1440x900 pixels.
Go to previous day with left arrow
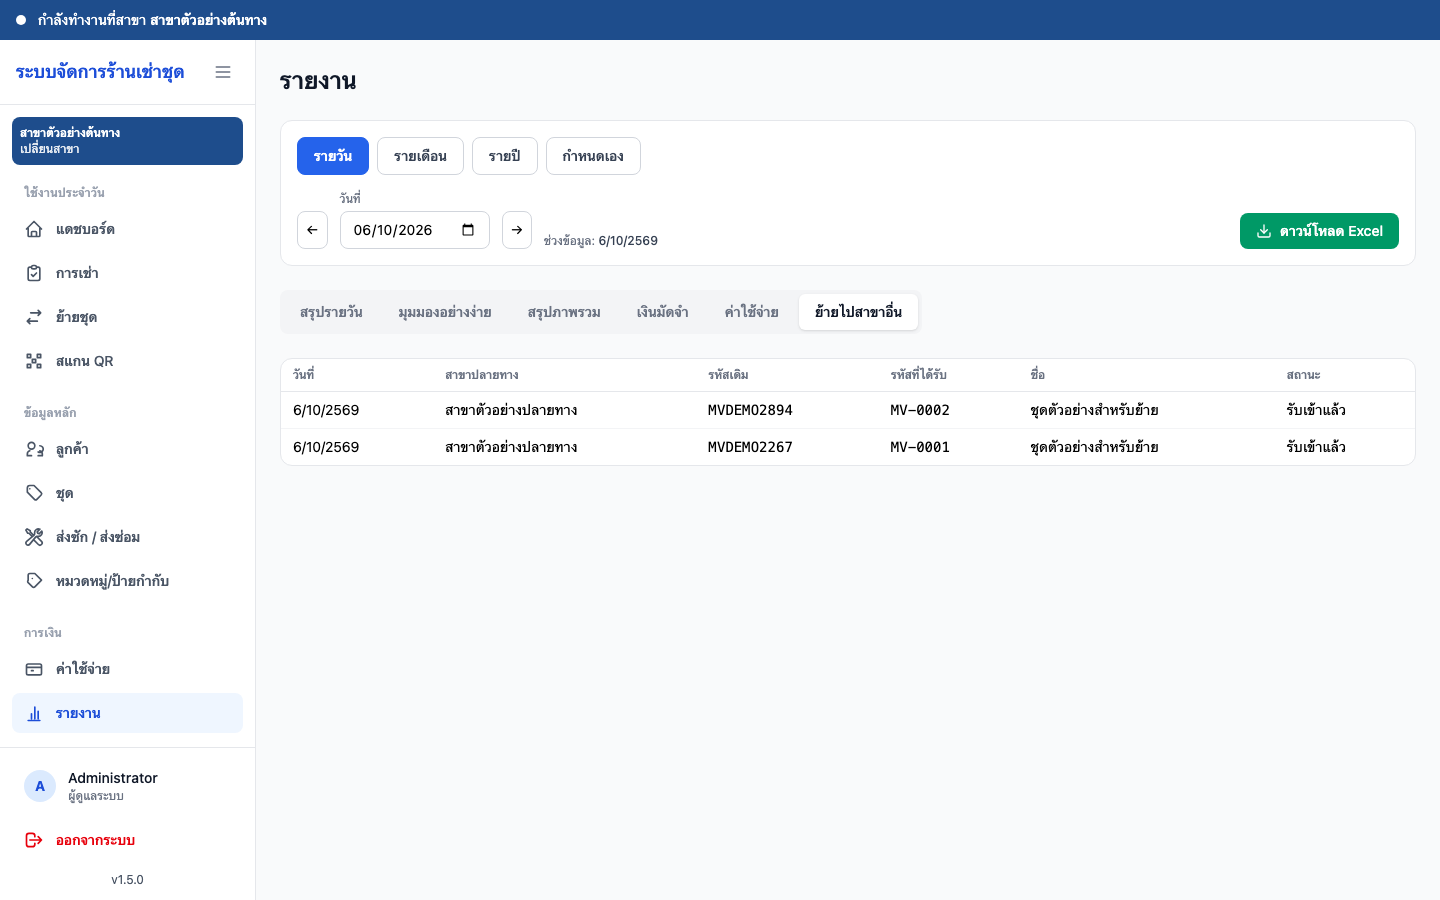[312, 230]
